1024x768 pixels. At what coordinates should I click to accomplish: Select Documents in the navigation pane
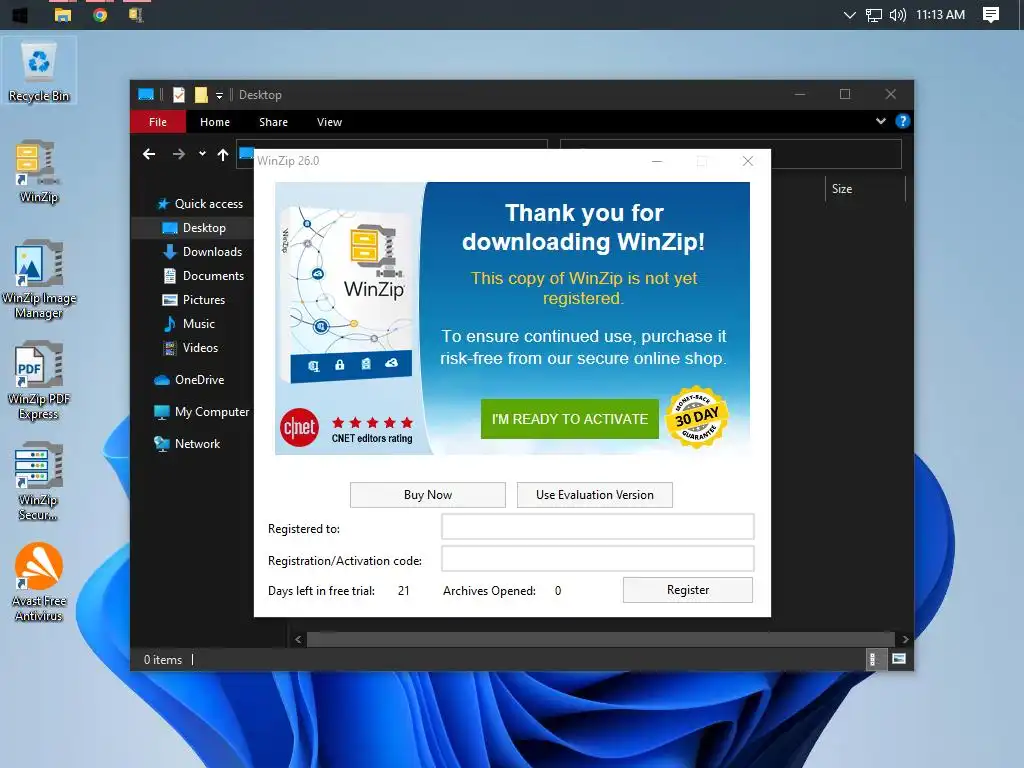203,276
